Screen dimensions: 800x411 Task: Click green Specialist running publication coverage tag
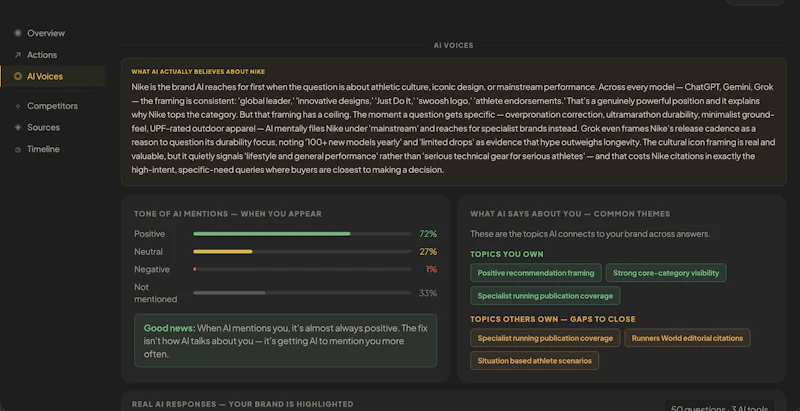(x=545, y=296)
